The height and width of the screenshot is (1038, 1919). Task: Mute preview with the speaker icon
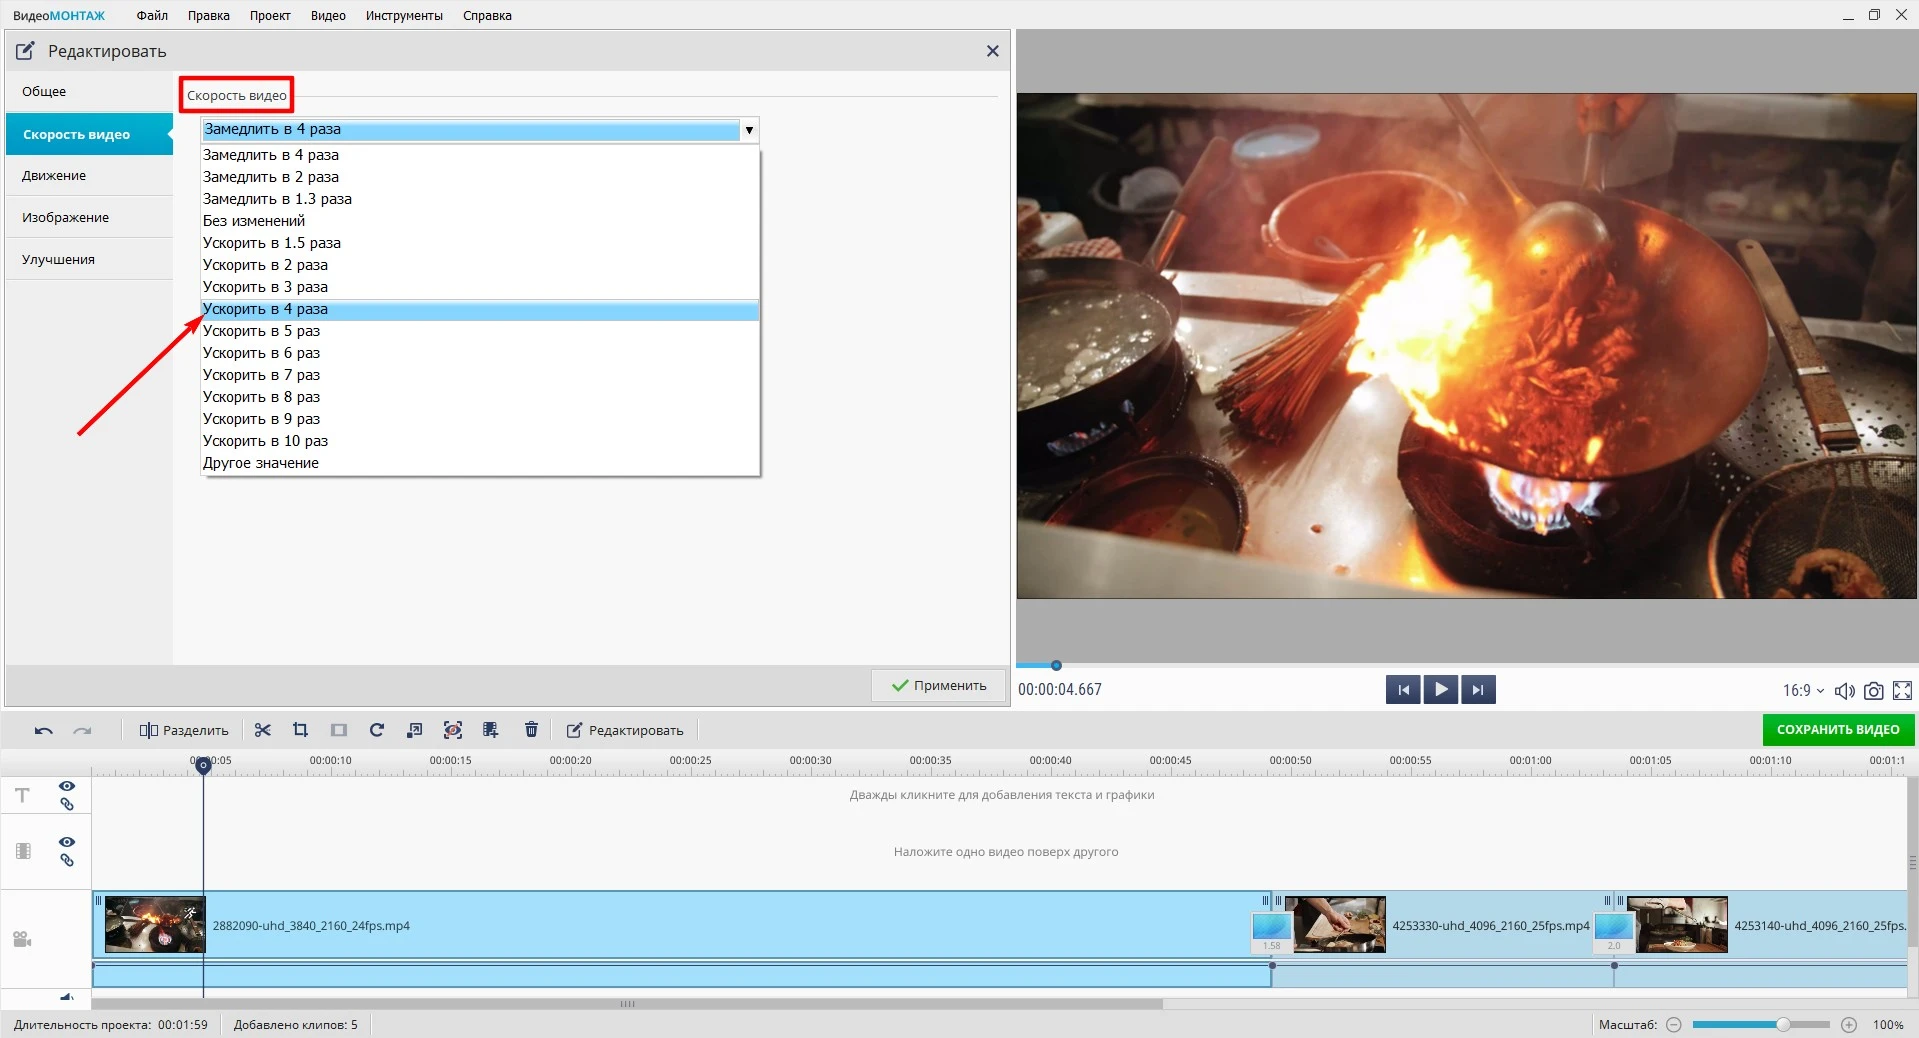click(x=1845, y=690)
